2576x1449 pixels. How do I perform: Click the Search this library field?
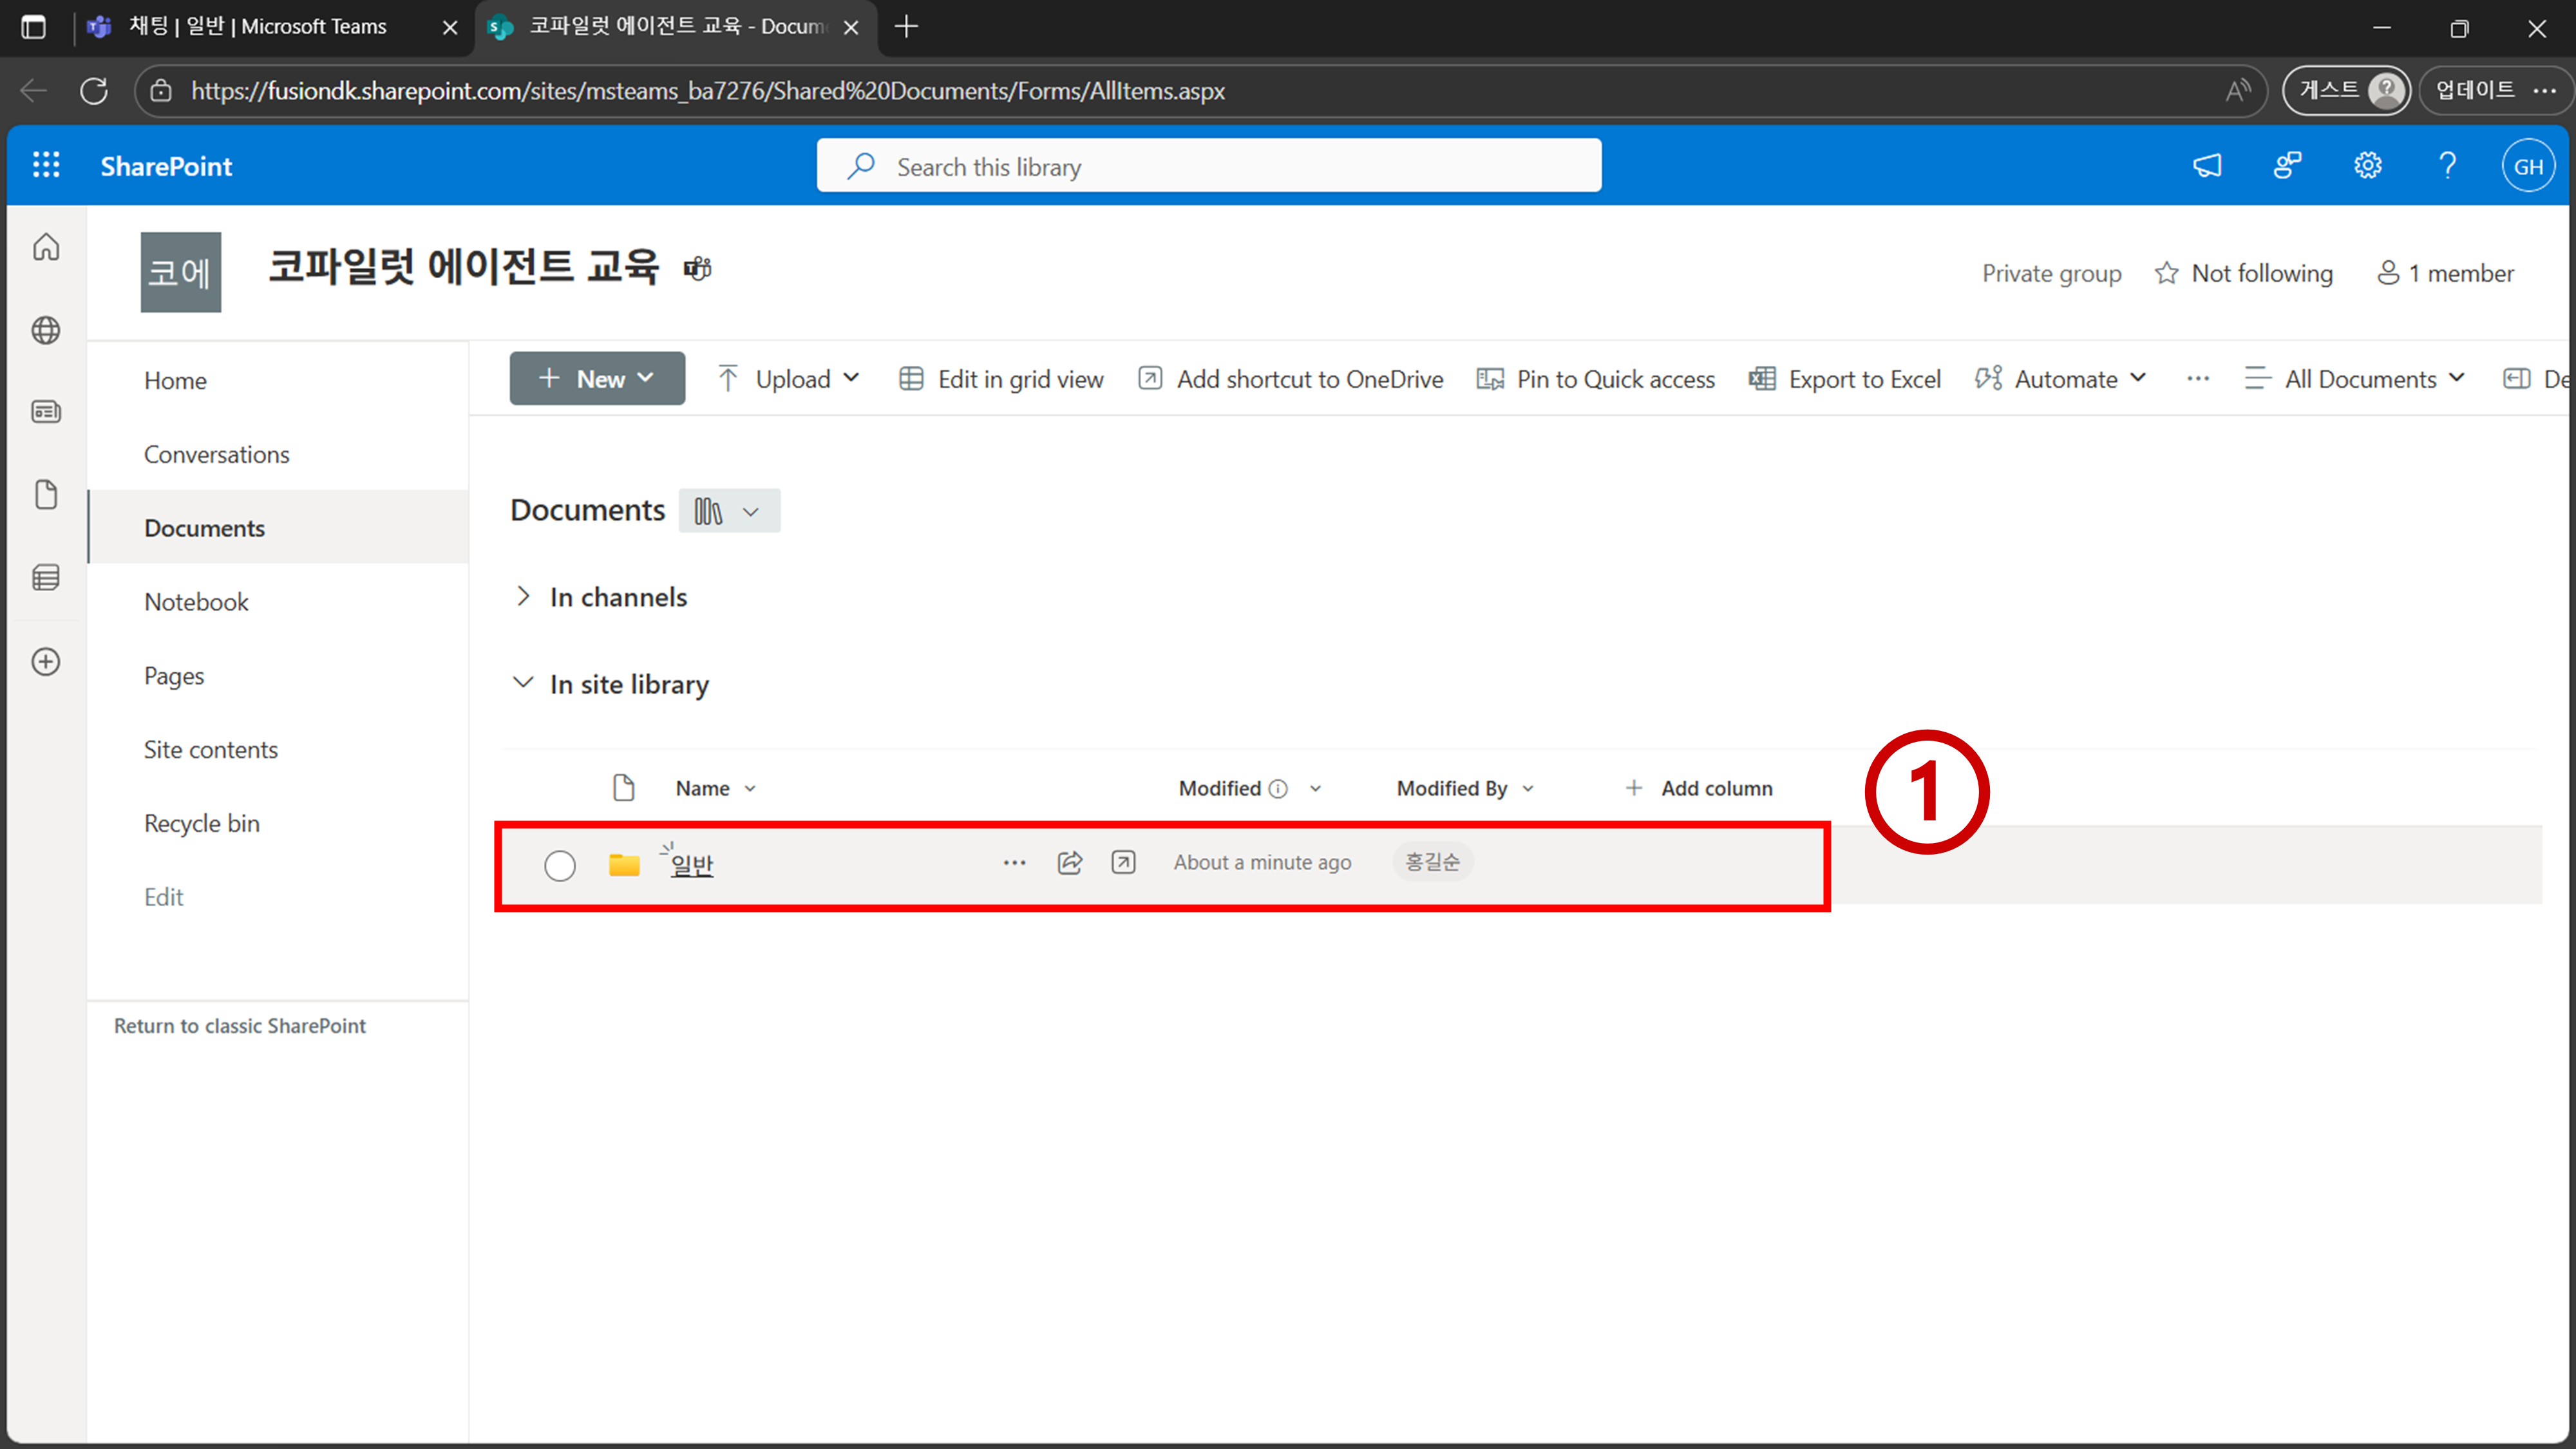[1208, 166]
